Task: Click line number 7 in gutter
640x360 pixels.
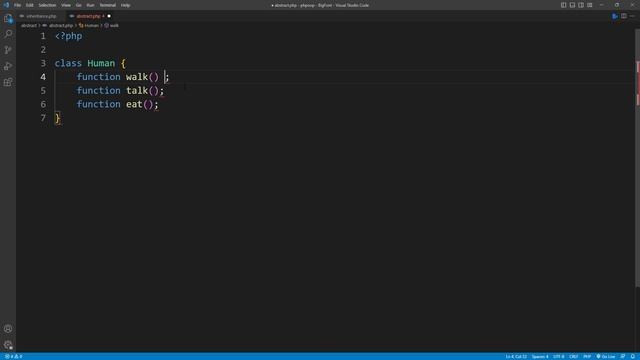Action: coord(43,118)
